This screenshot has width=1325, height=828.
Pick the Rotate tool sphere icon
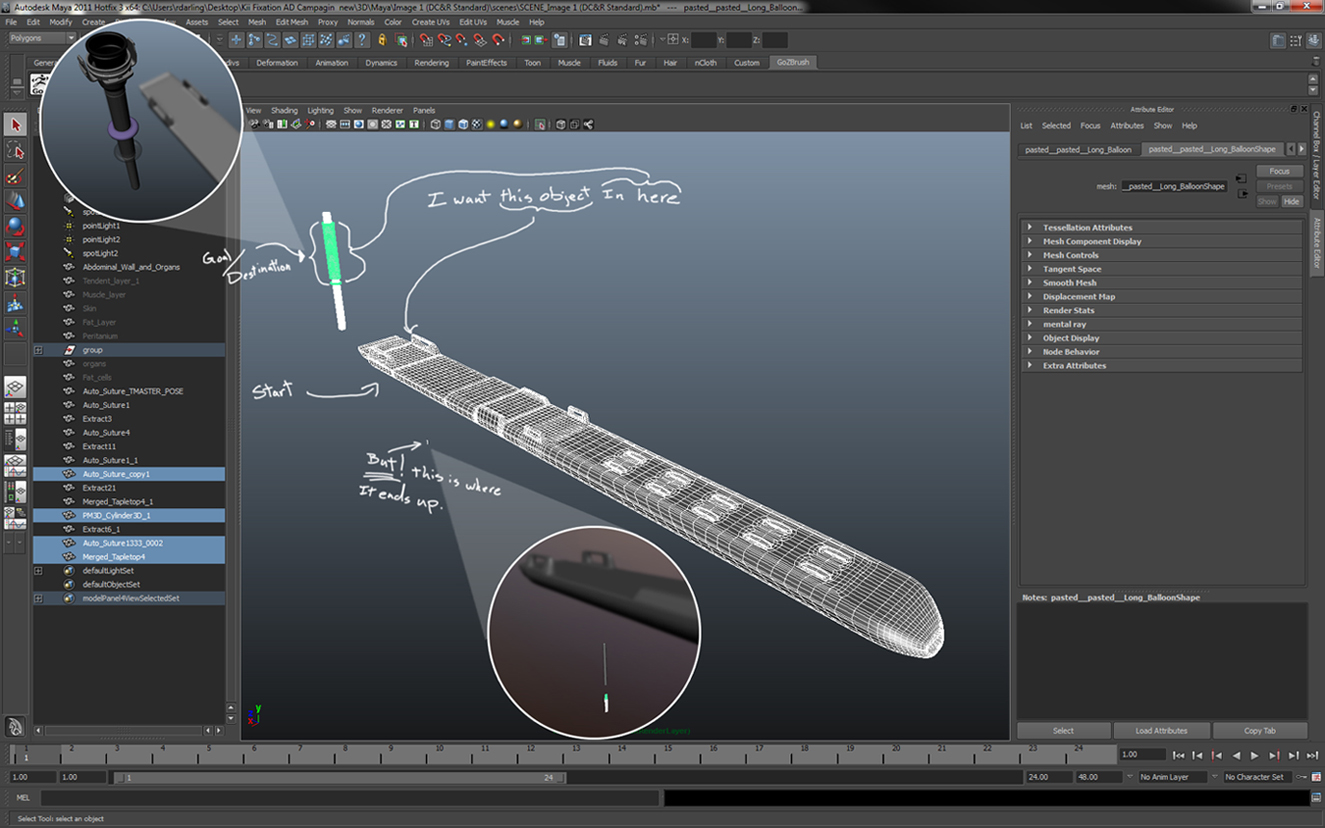coord(15,227)
